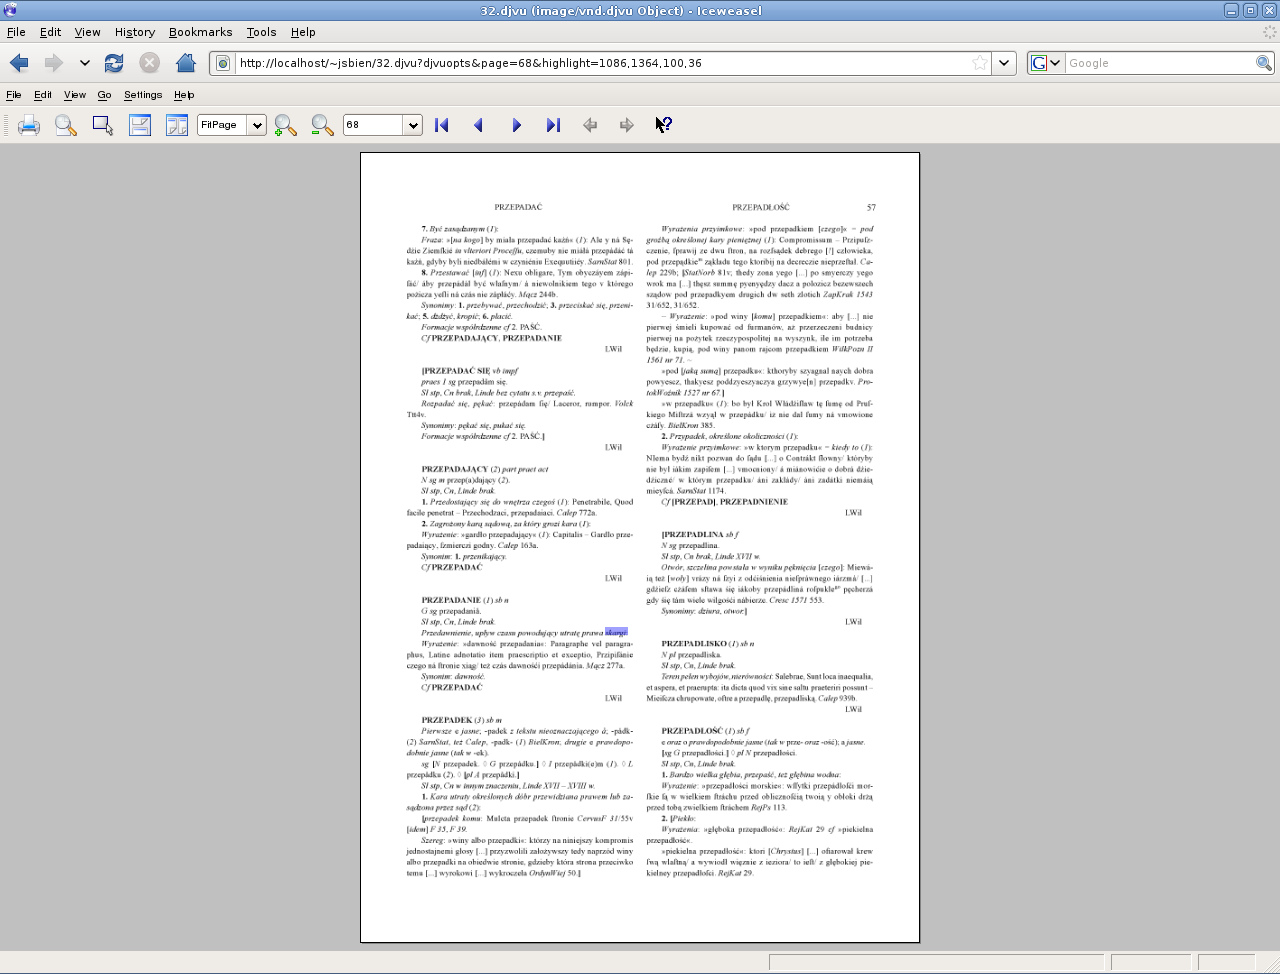Click the PRZEPADLISKO entry heading

click(x=707, y=644)
